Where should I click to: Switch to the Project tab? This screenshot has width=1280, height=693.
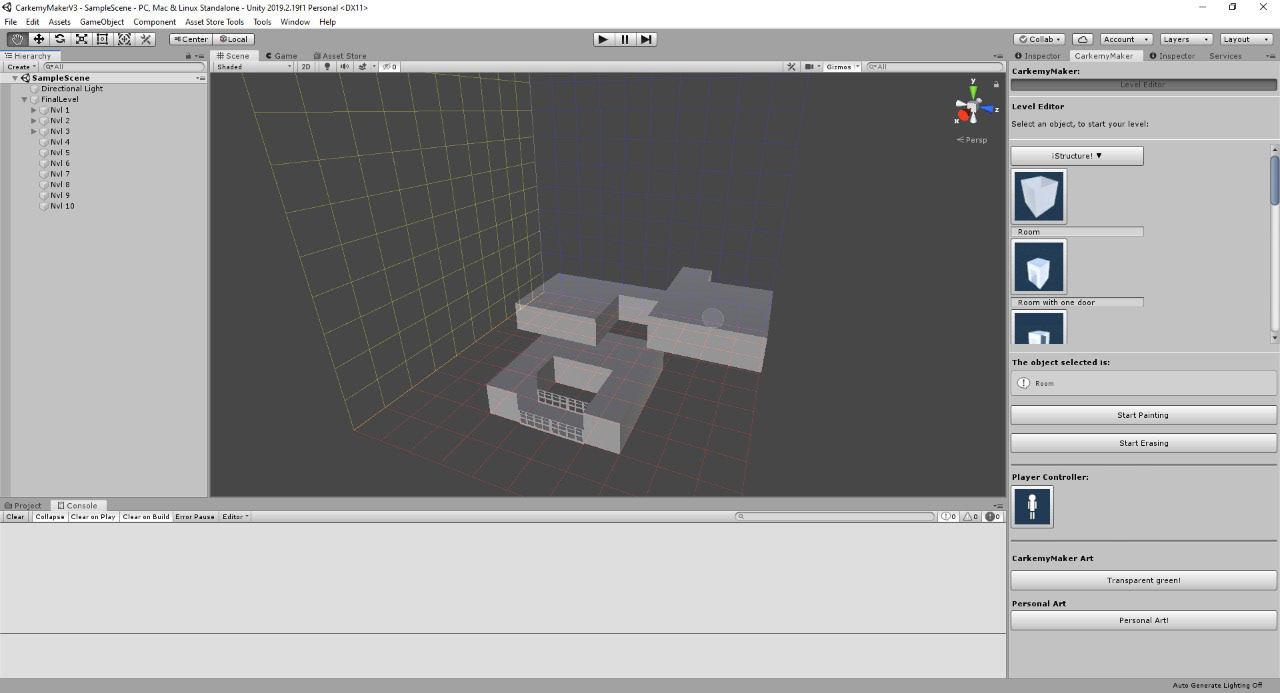(x=24, y=506)
